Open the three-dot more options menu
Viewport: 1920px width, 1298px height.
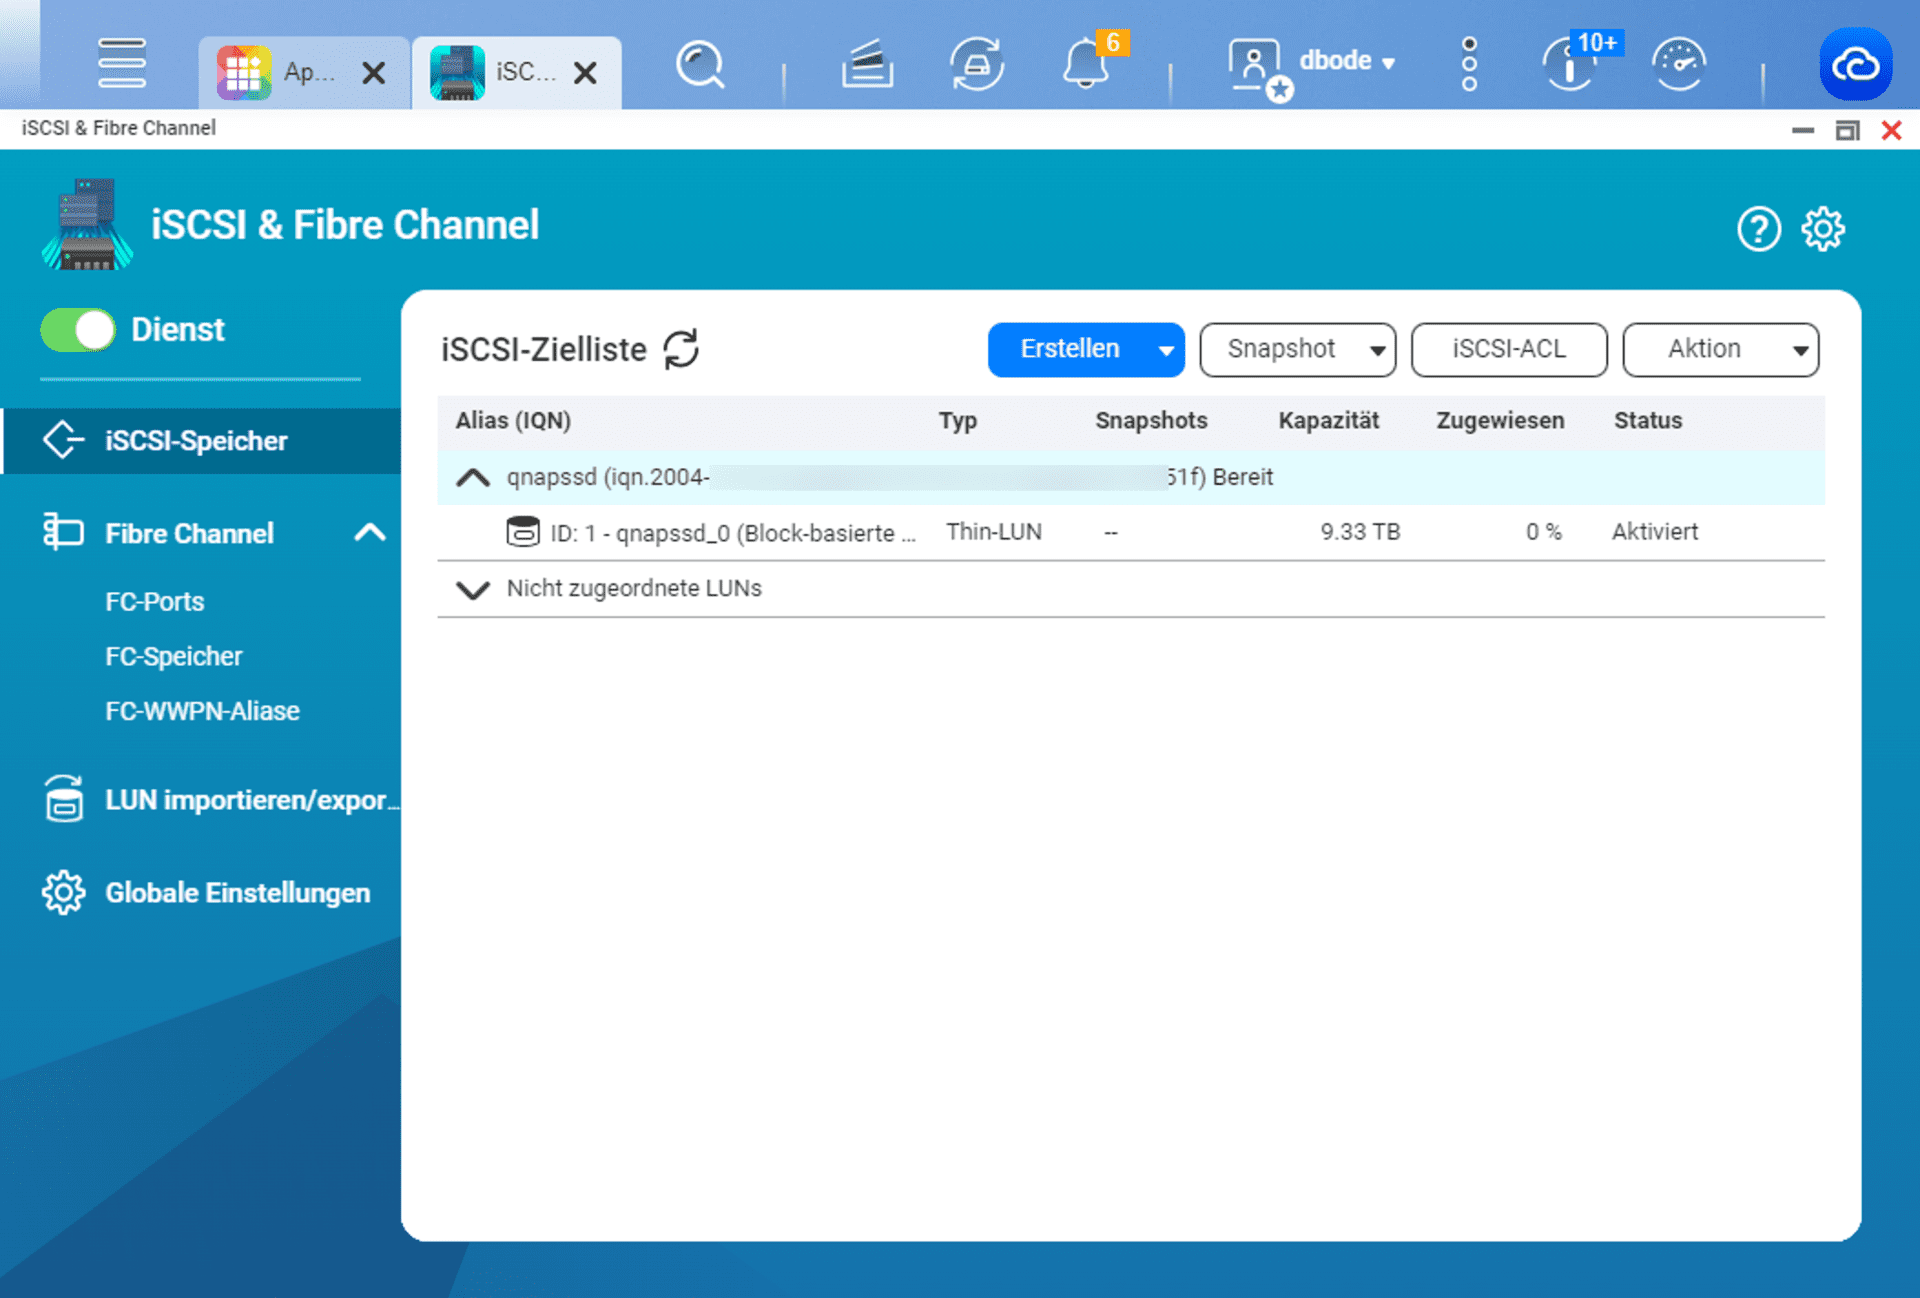coord(1469,65)
